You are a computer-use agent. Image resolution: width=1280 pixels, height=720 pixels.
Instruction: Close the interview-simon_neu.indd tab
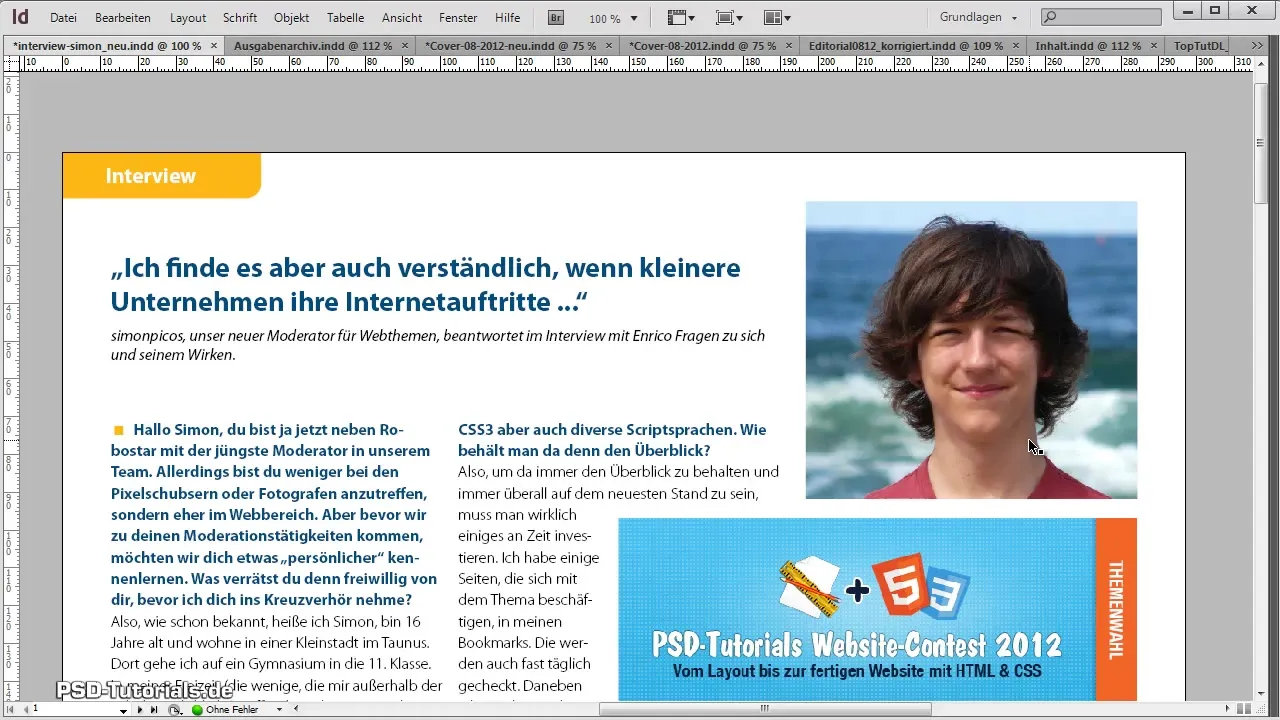tap(214, 46)
